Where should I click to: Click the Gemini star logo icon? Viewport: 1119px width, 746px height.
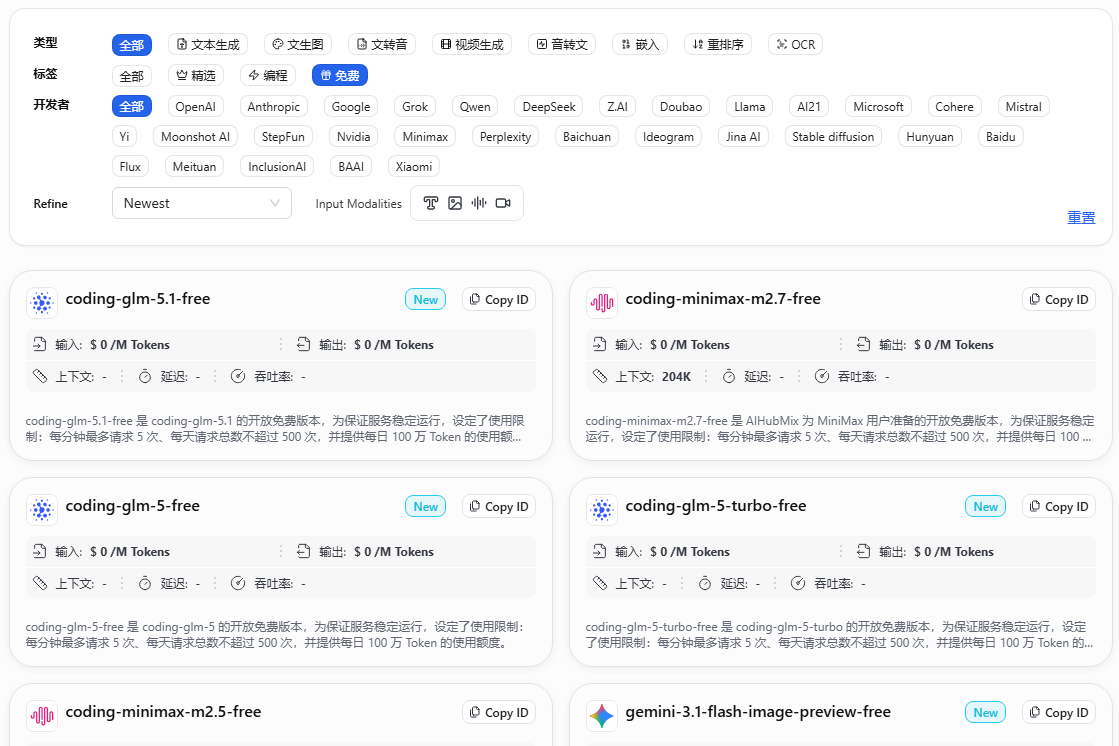pos(602,715)
